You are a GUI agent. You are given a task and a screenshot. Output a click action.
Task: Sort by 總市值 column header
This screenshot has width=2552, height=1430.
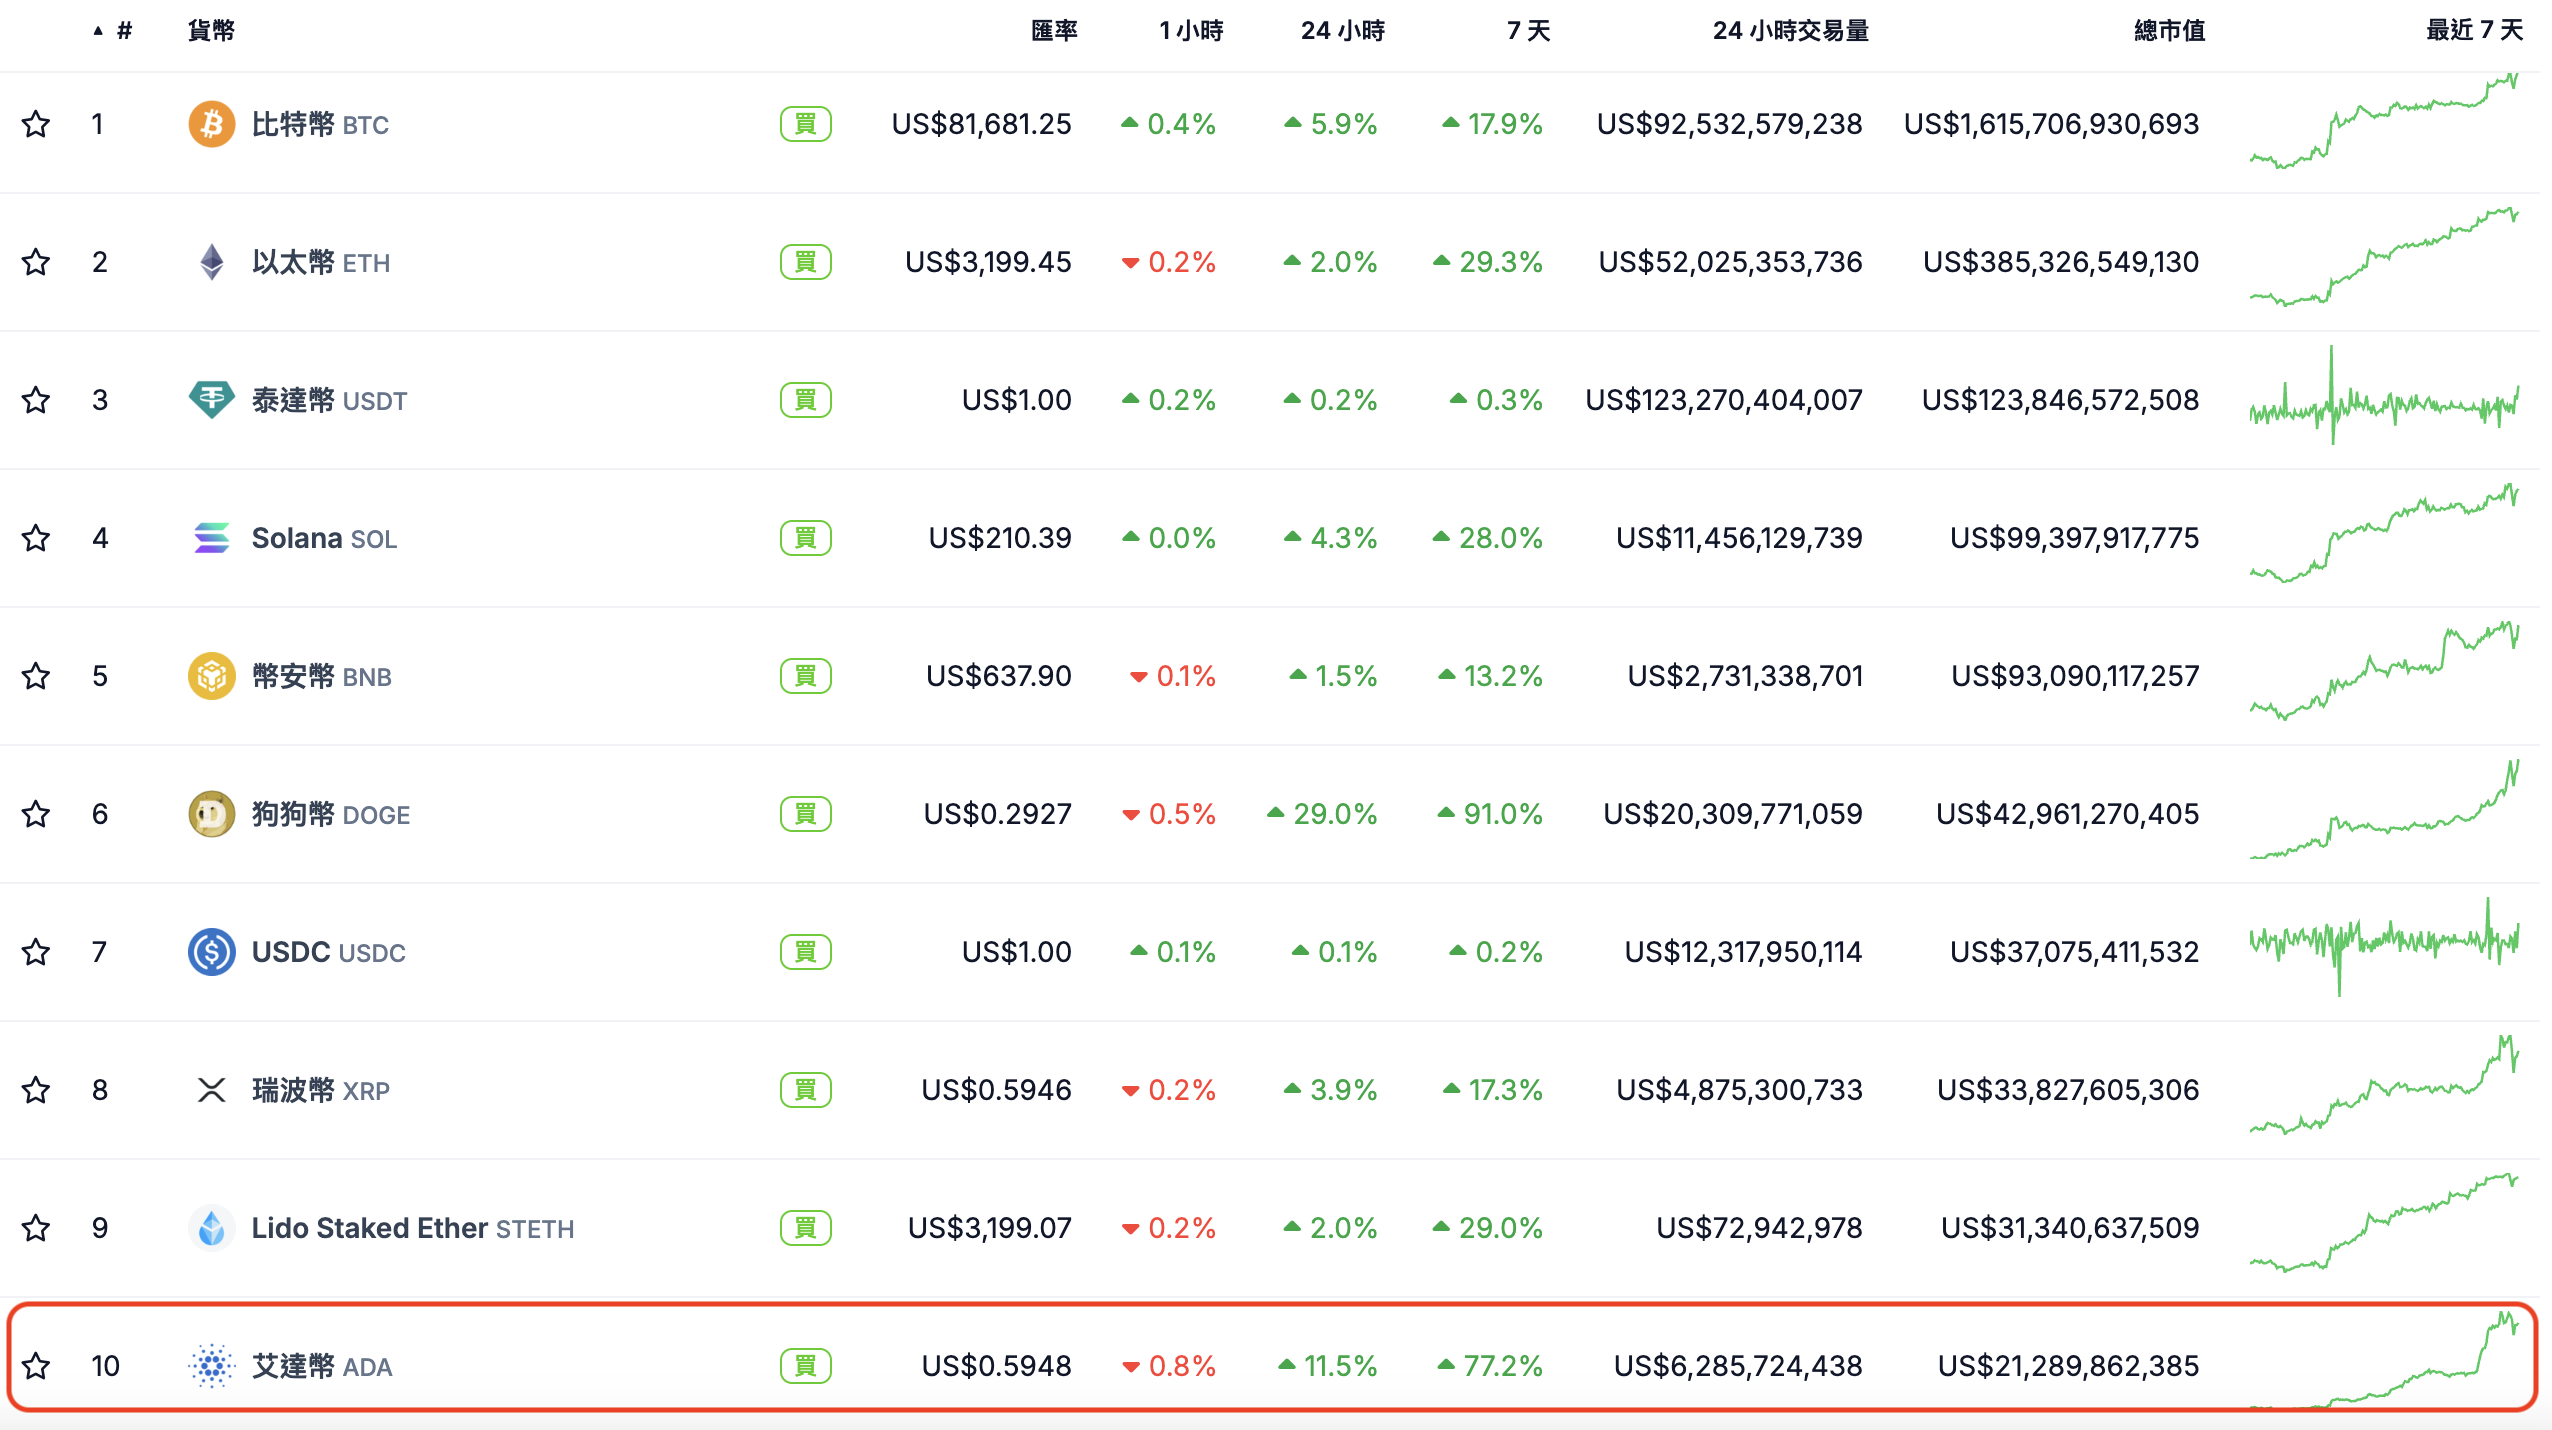tap(2169, 30)
